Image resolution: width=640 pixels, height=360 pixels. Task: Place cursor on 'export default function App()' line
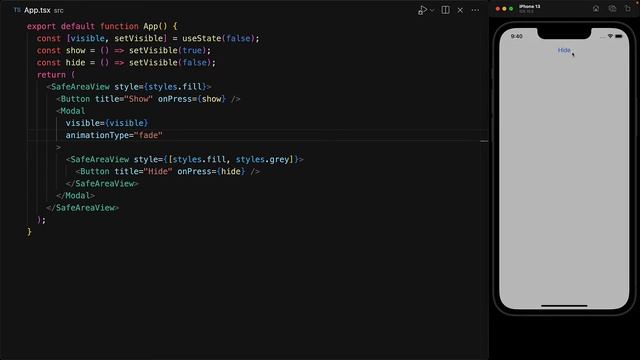click(x=102, y=26)
